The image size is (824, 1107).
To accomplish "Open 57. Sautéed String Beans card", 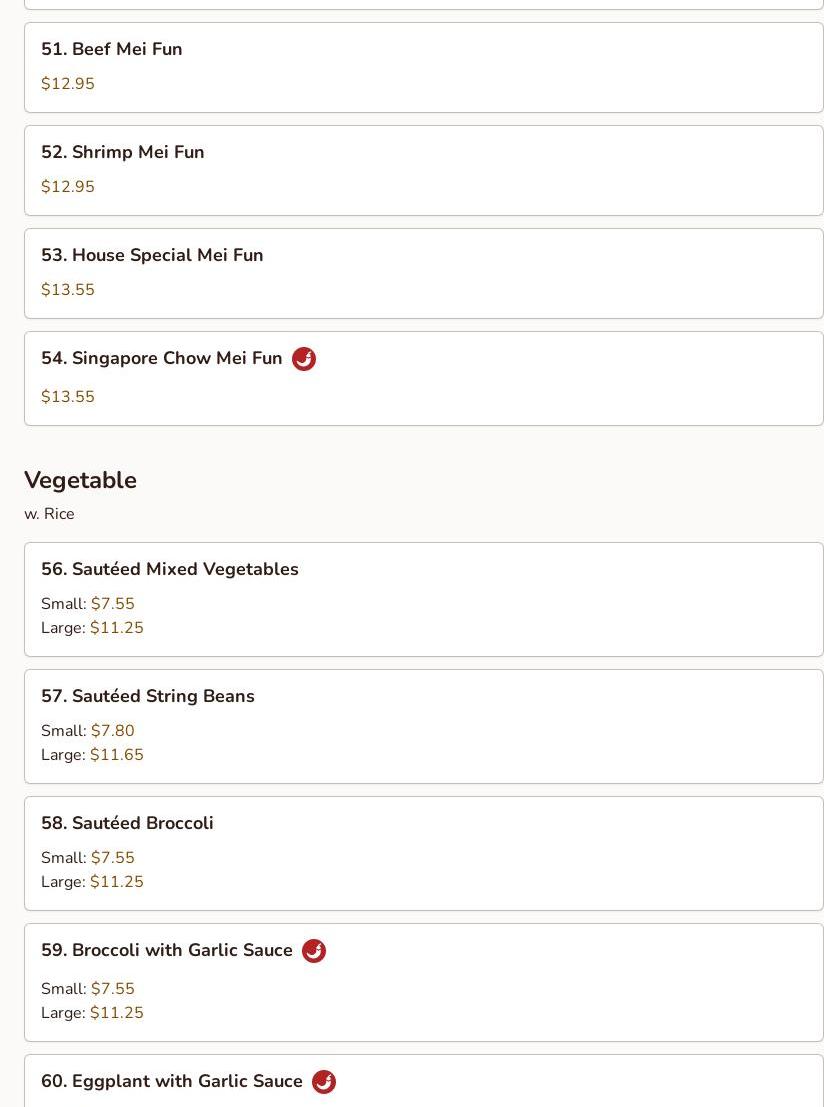I will click(424, 726).
